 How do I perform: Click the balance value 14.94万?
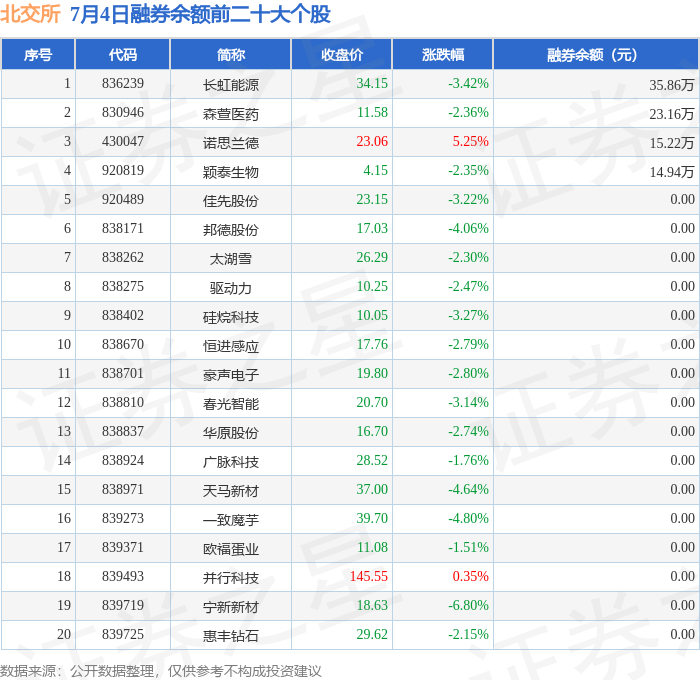[671, 172]
